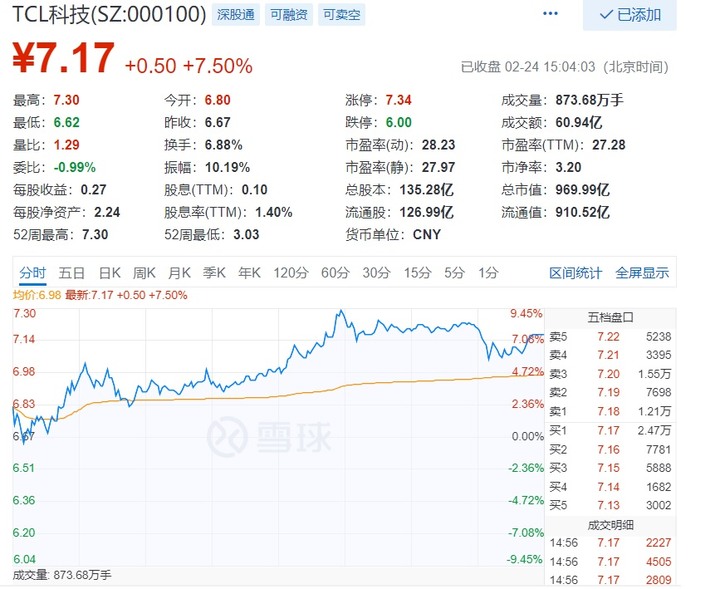Screen dimensions: 720x589
Task: Switch to the 分时 chart tab
Action: 33,273
